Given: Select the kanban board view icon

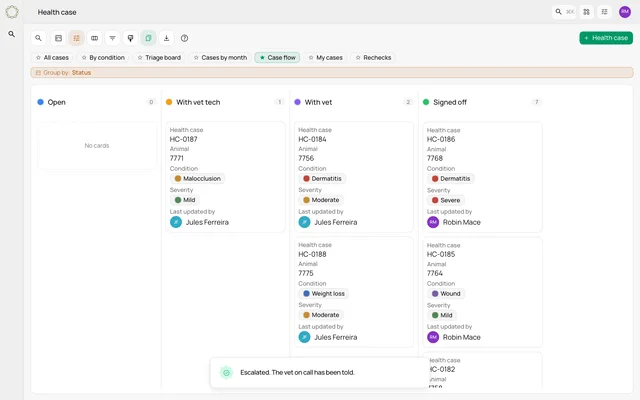Looking at the screenshot, I should (x=76, y=38).
